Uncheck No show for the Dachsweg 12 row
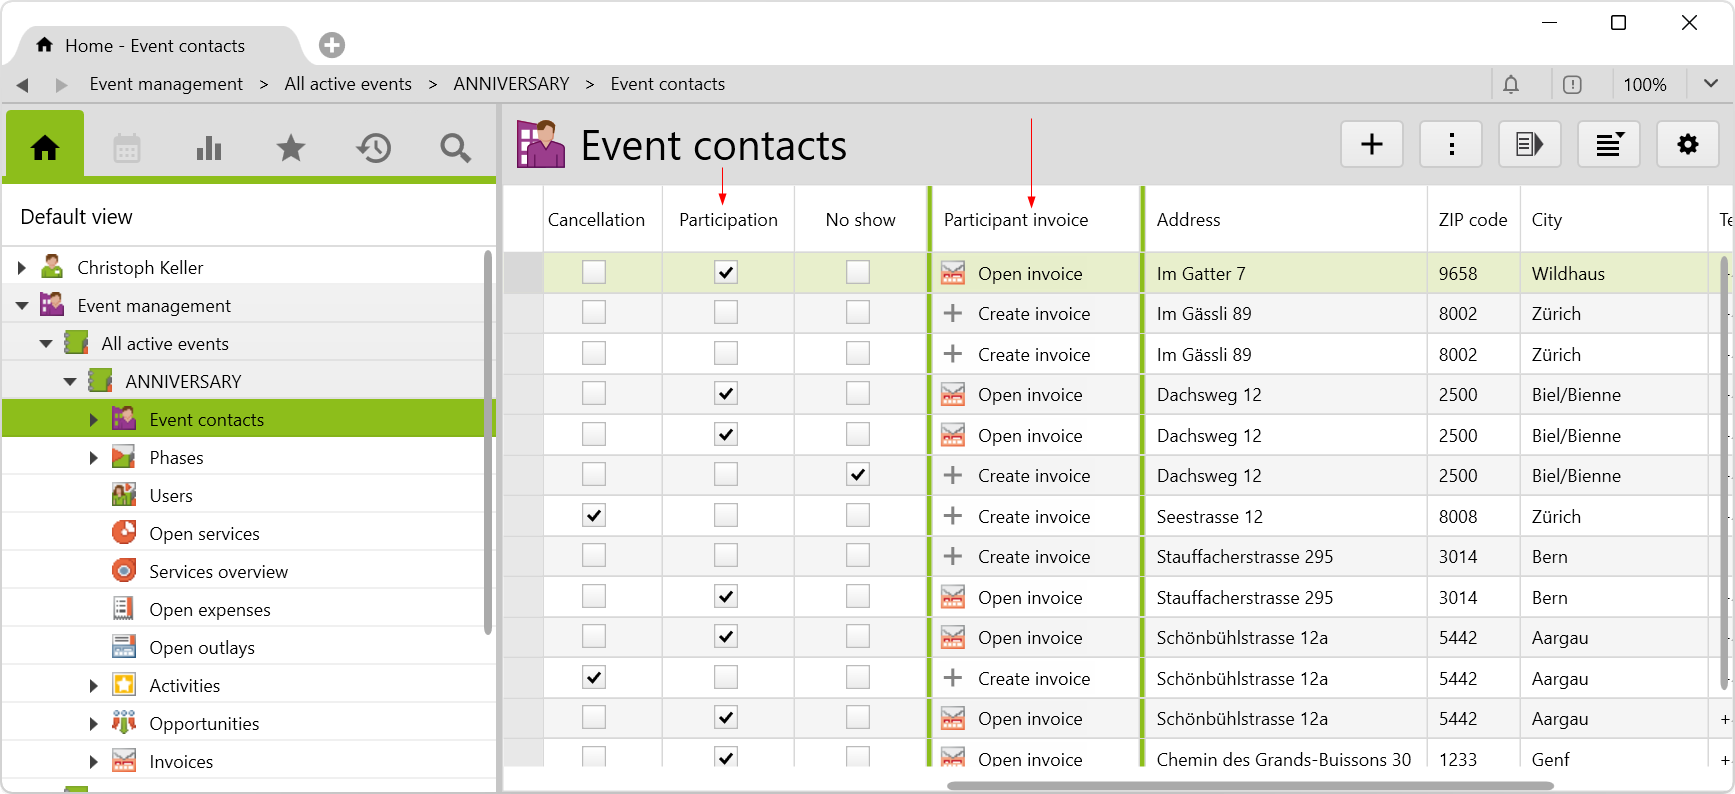 [858, 475]
